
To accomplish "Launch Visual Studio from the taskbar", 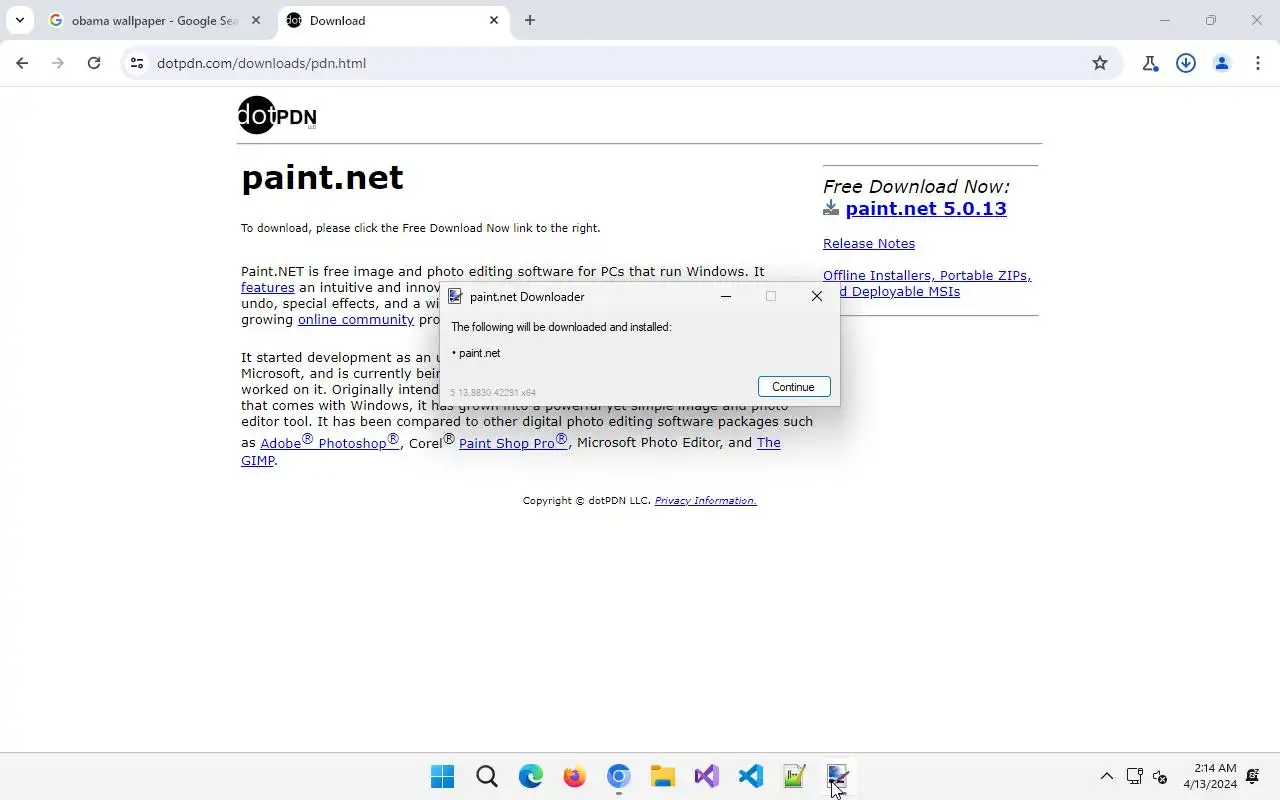I will pyautogui.click(x=707, y=776).
